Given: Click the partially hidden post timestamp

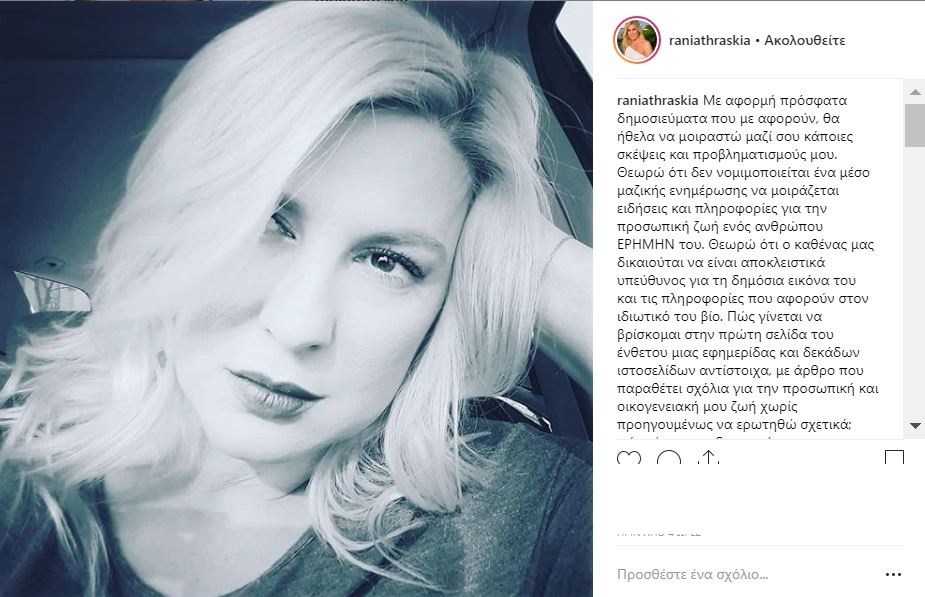Looking at the screenshot, I should coord(659,533).
